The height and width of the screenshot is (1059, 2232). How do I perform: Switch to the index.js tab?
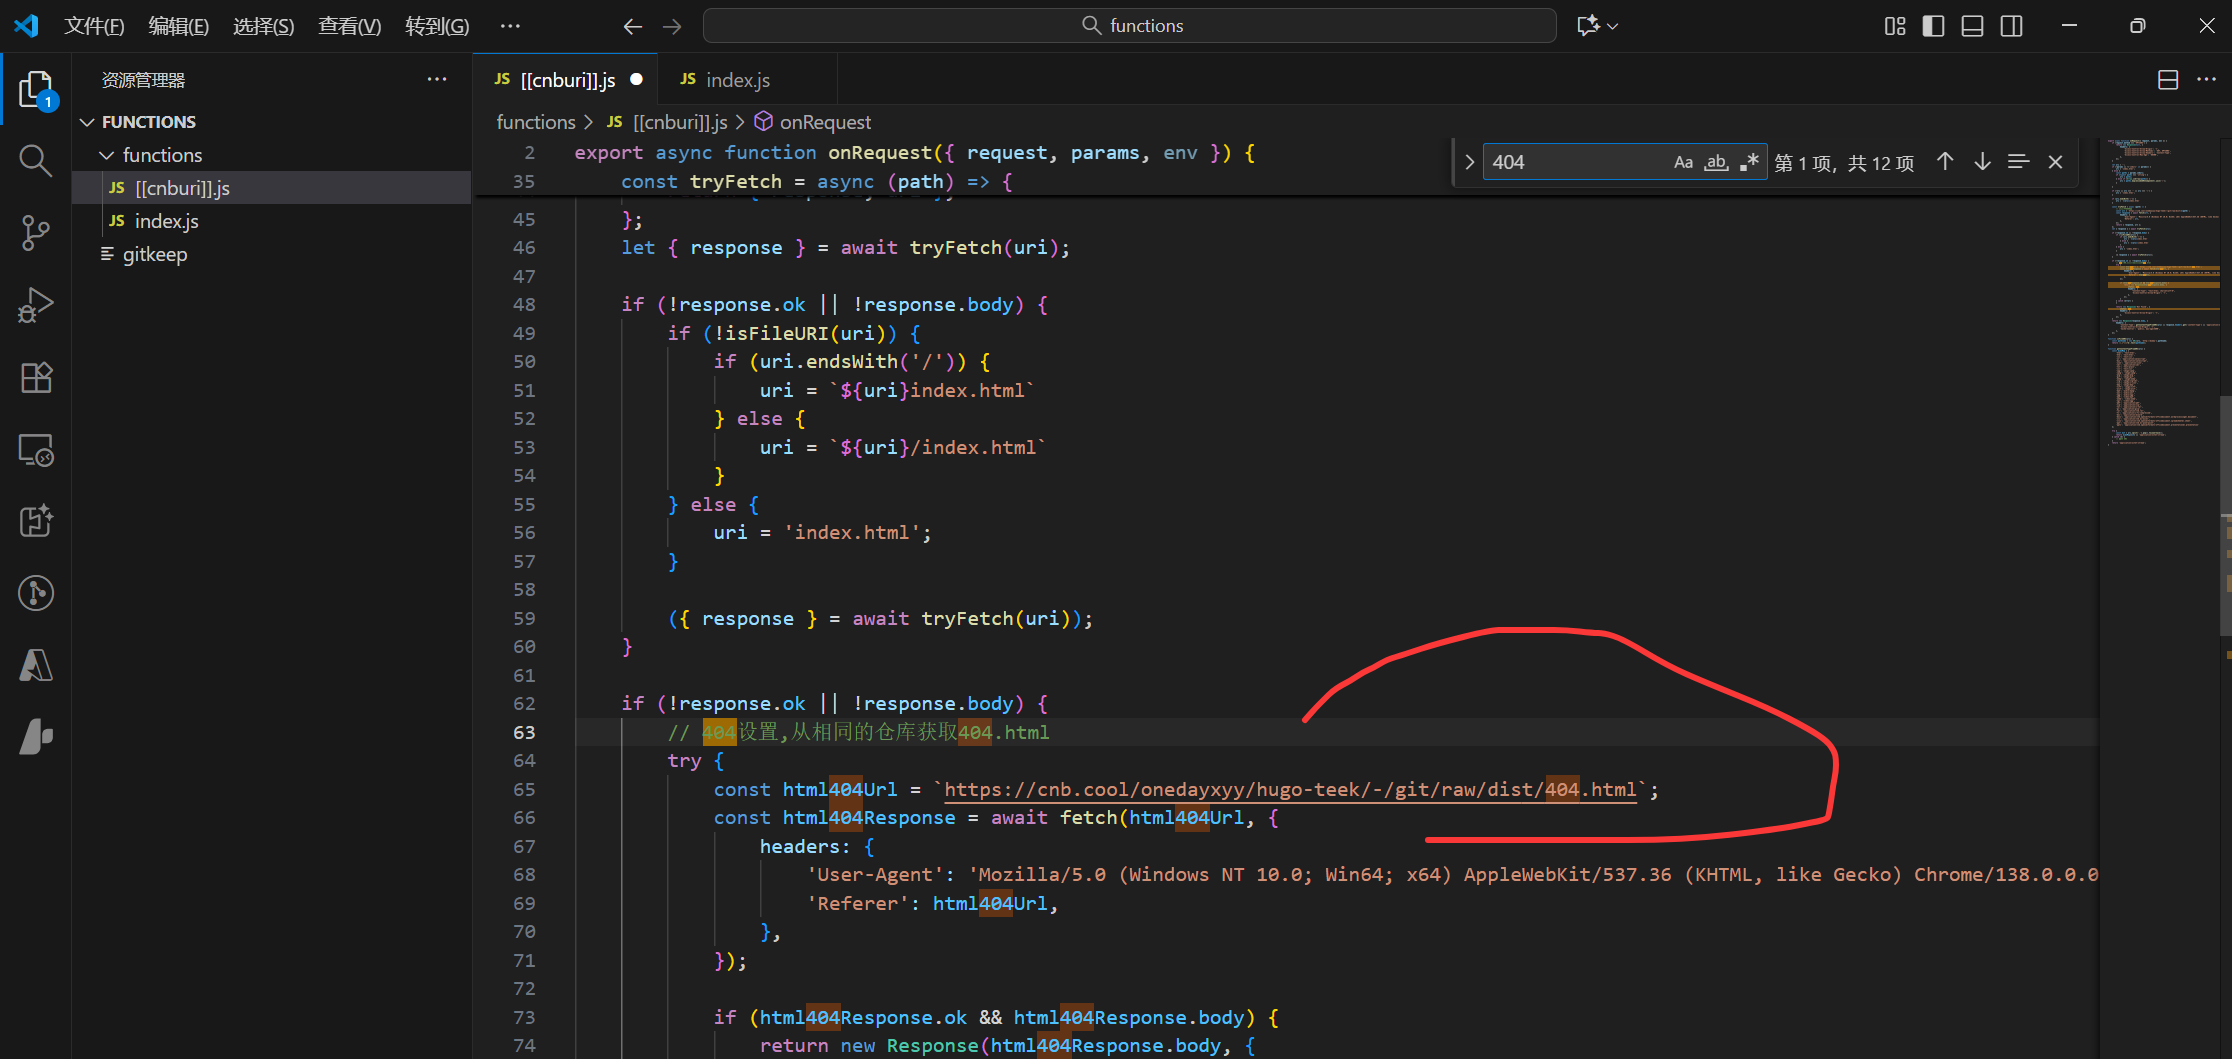coord(737,80)
